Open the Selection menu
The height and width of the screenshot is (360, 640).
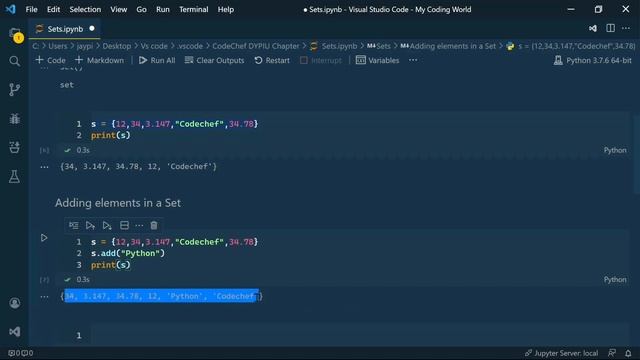coord(85,9)
